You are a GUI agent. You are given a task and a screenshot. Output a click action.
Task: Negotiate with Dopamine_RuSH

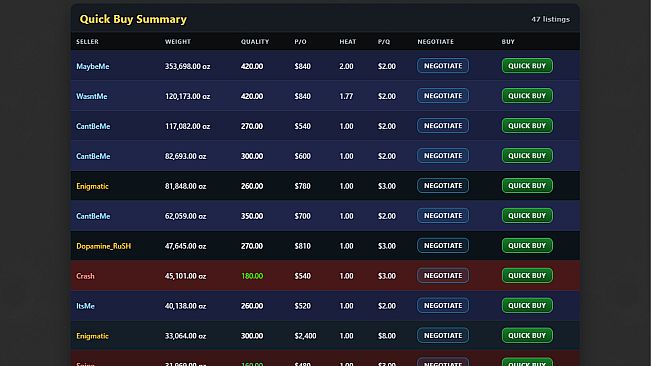point(443,245)
